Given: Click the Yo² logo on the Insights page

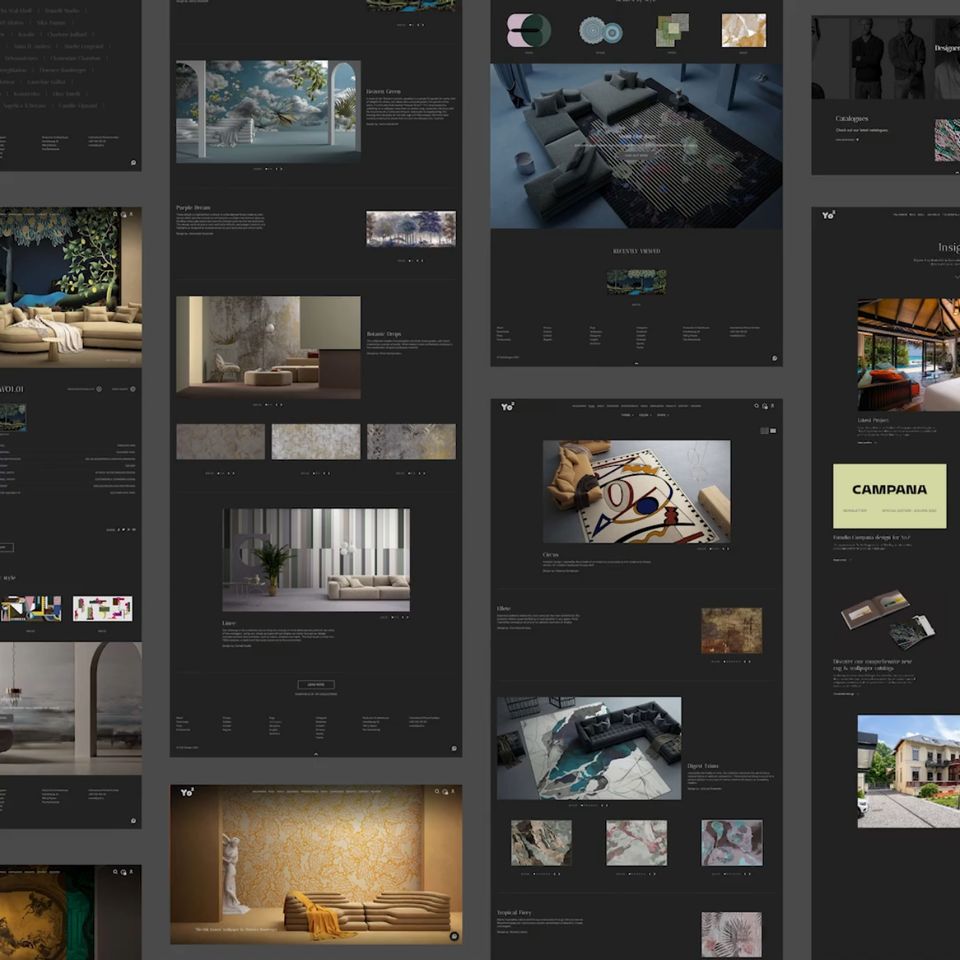Looking at the screenshot, I should 828,214.
